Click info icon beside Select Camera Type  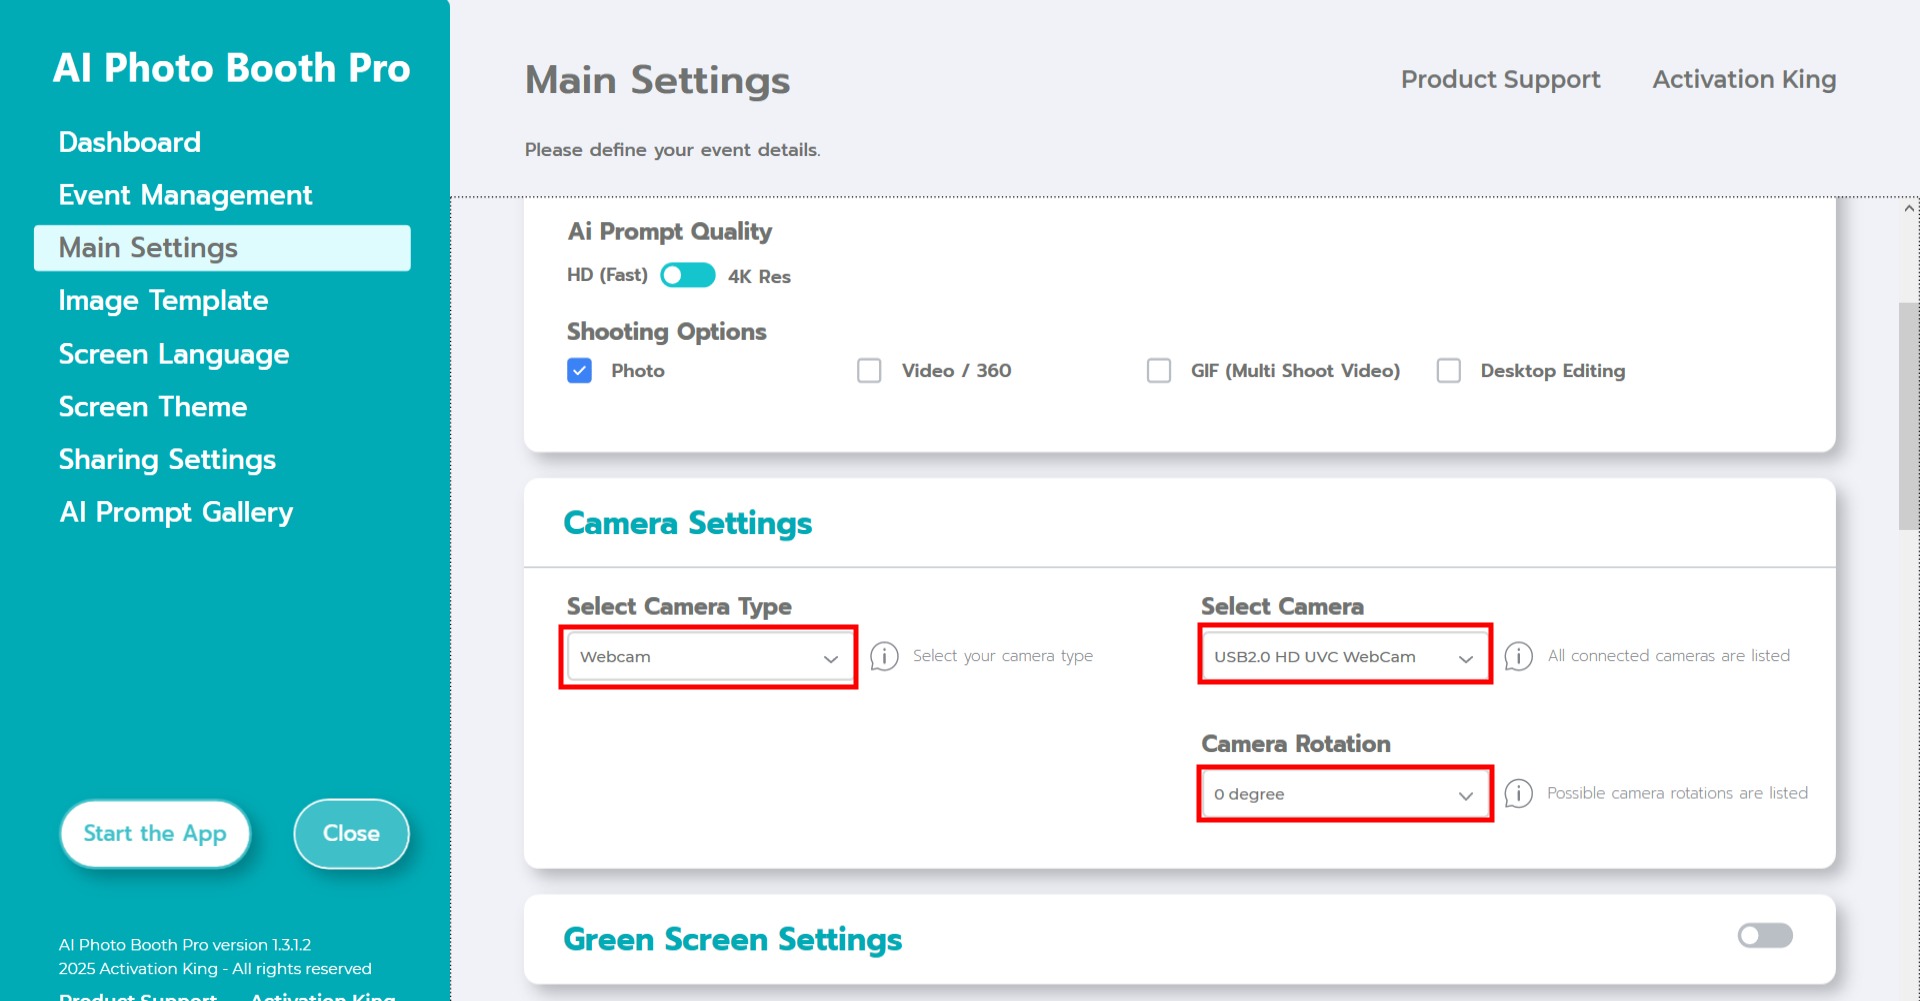click(x=884, y=656)
